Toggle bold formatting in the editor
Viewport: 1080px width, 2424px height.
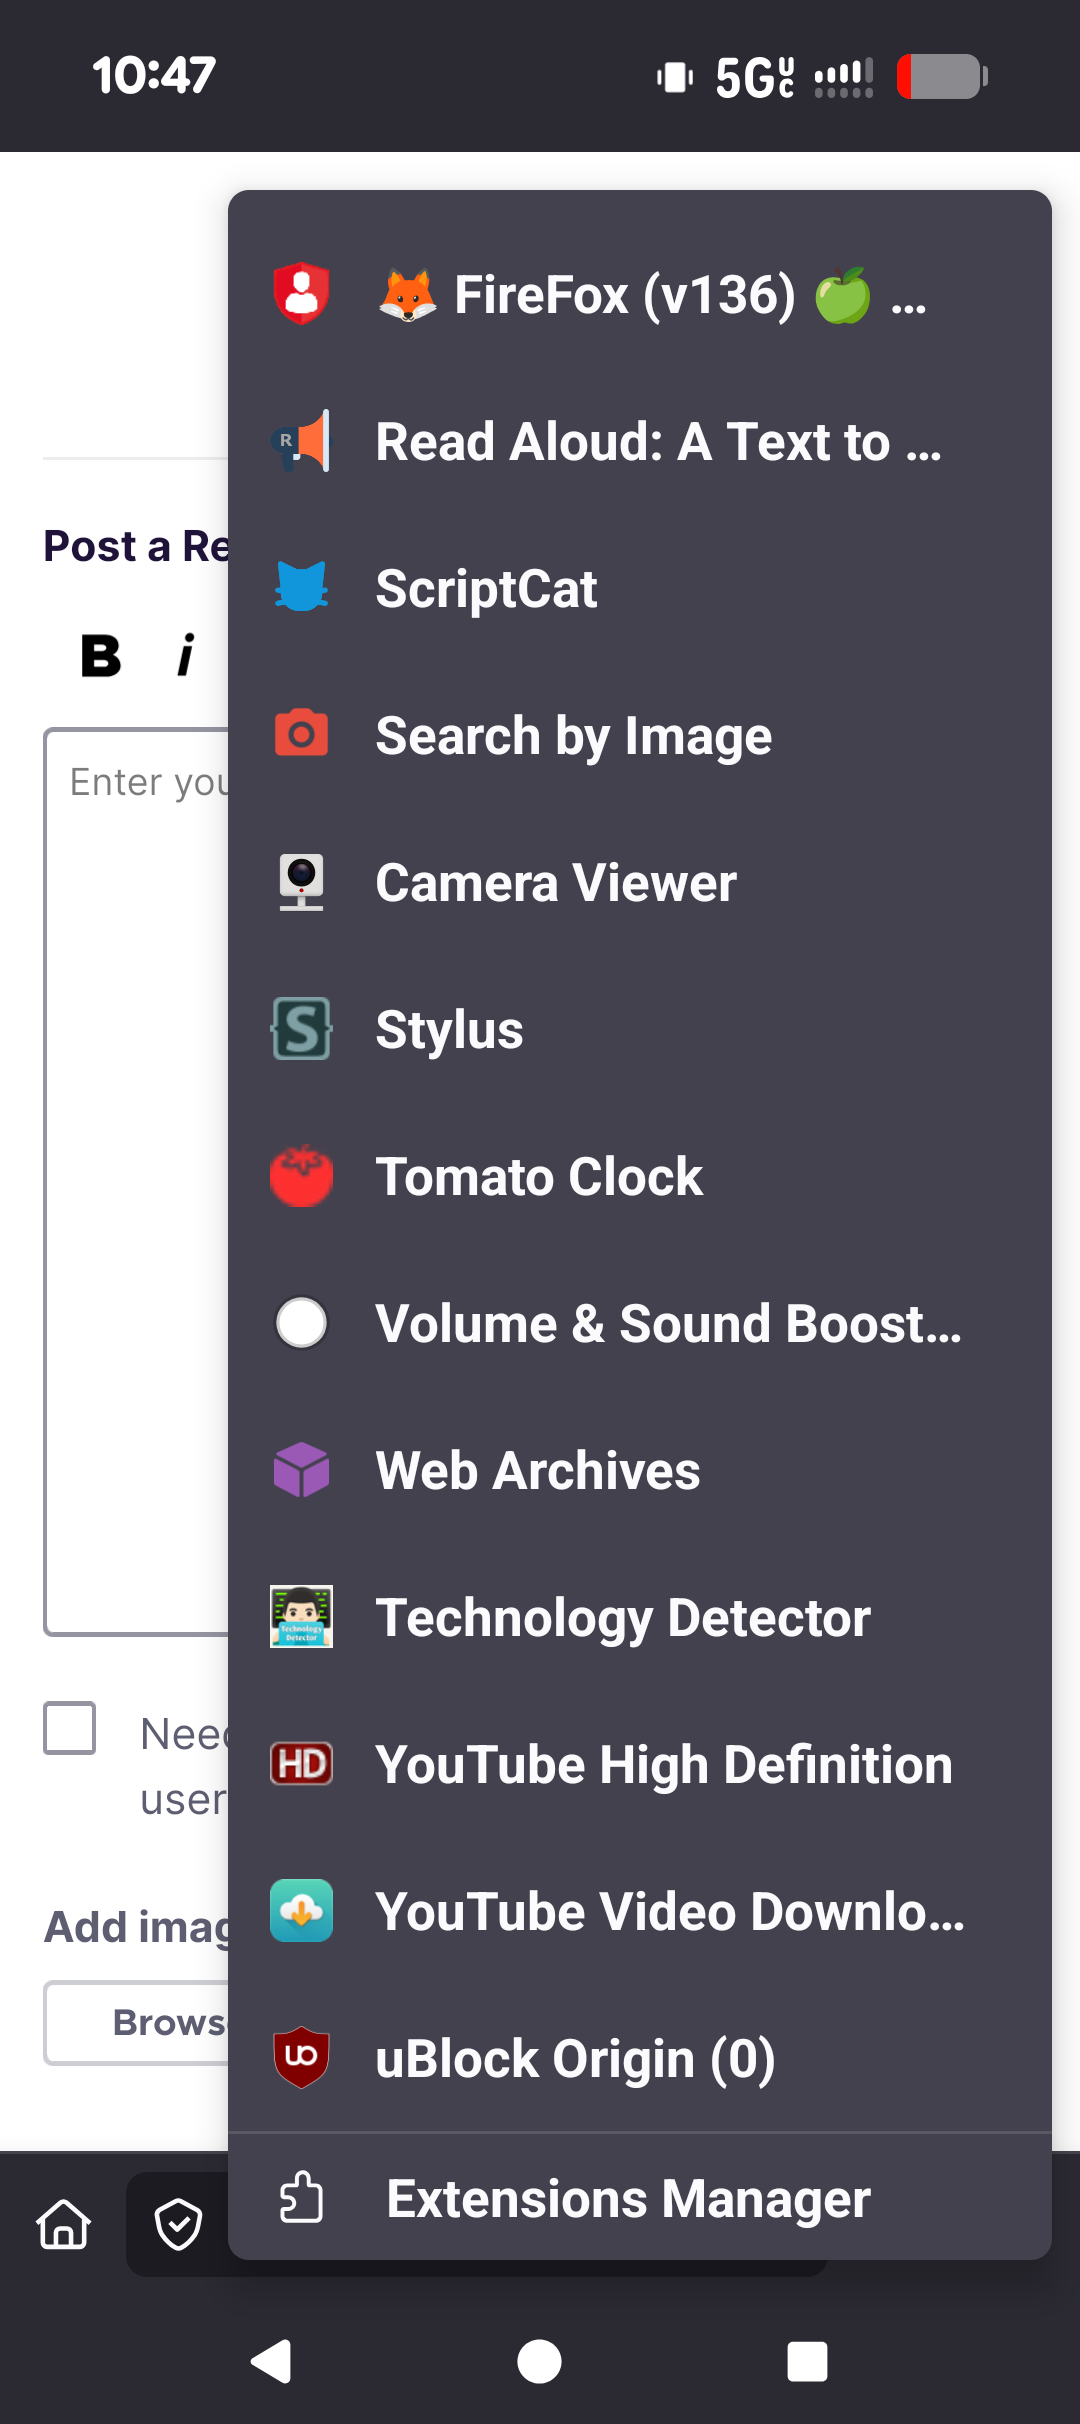point(101,656)
